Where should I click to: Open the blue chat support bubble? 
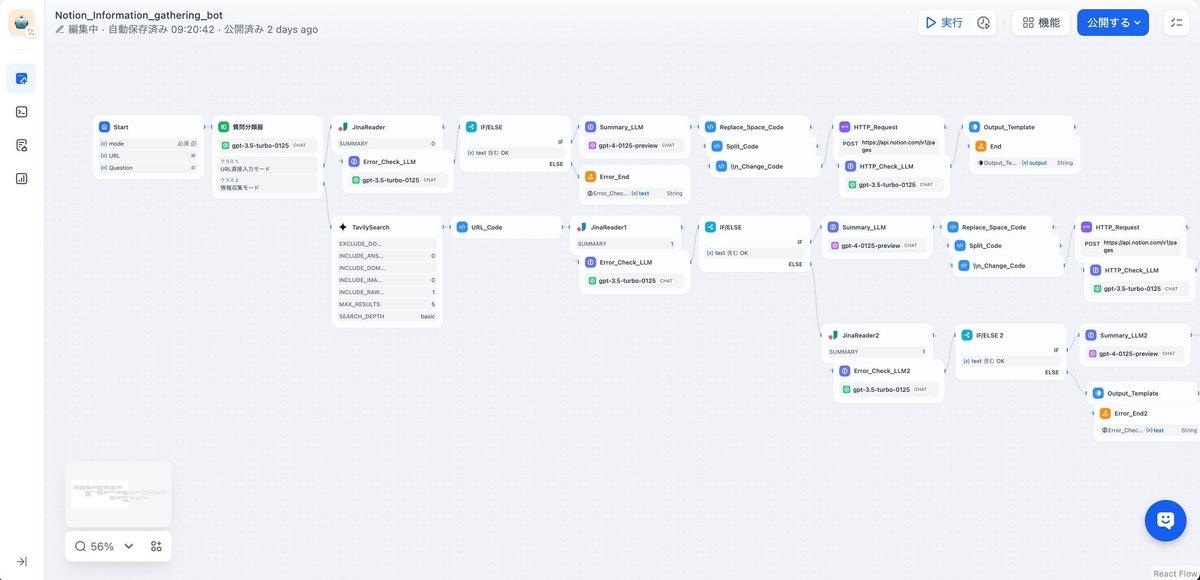click(1165, 521)
